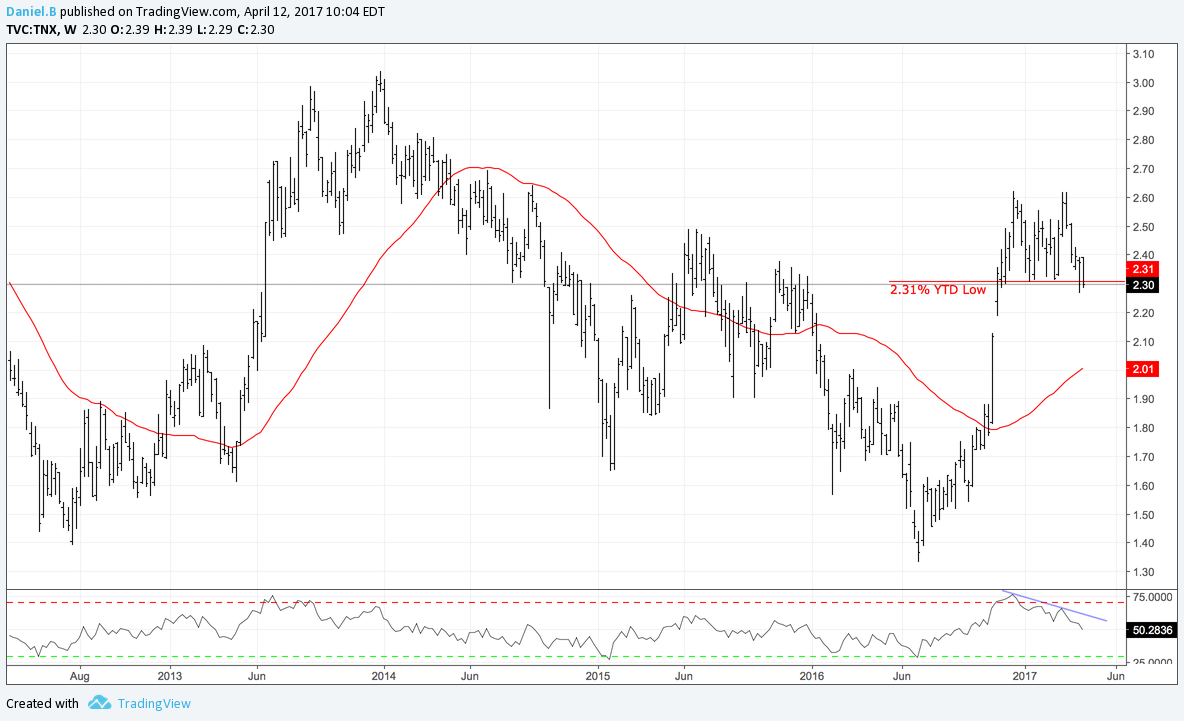Viewport: 1184px width, 721px height.
Task: Click the 2016 label on time axis
Action: pyautogui.click(x=812, y=676)
